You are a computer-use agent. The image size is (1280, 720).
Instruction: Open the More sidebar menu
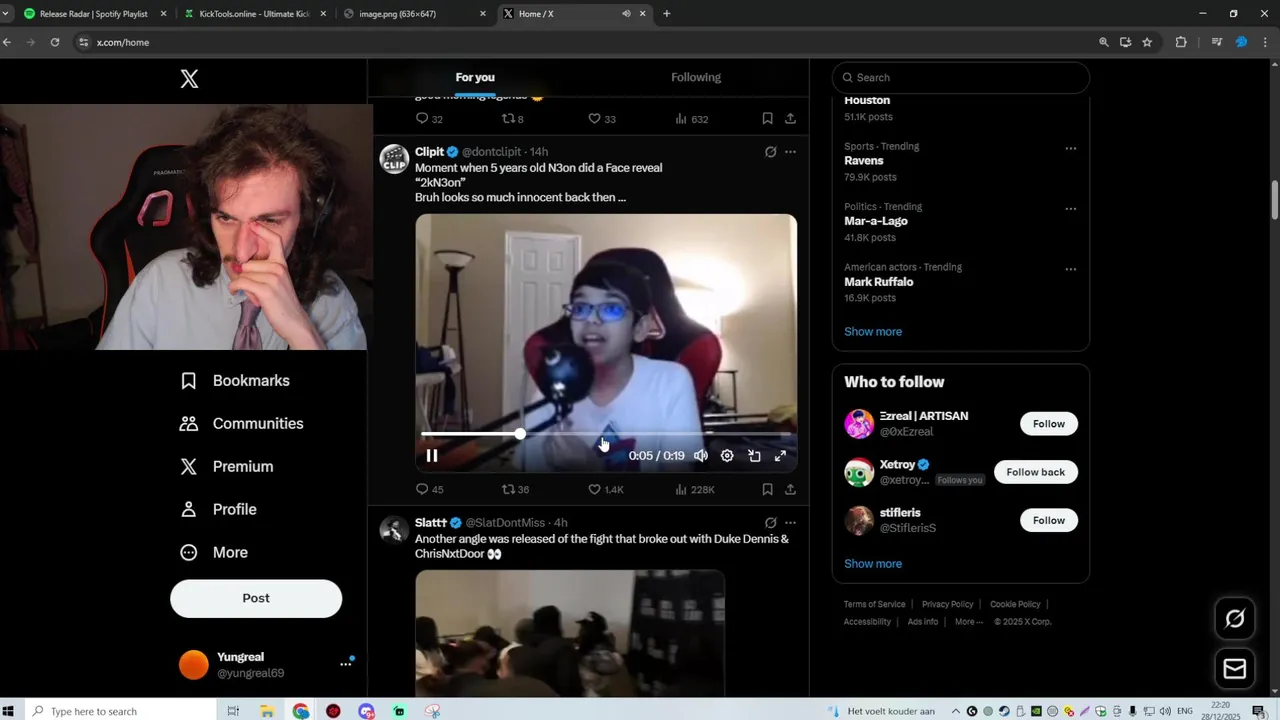(x=213, y=553)
